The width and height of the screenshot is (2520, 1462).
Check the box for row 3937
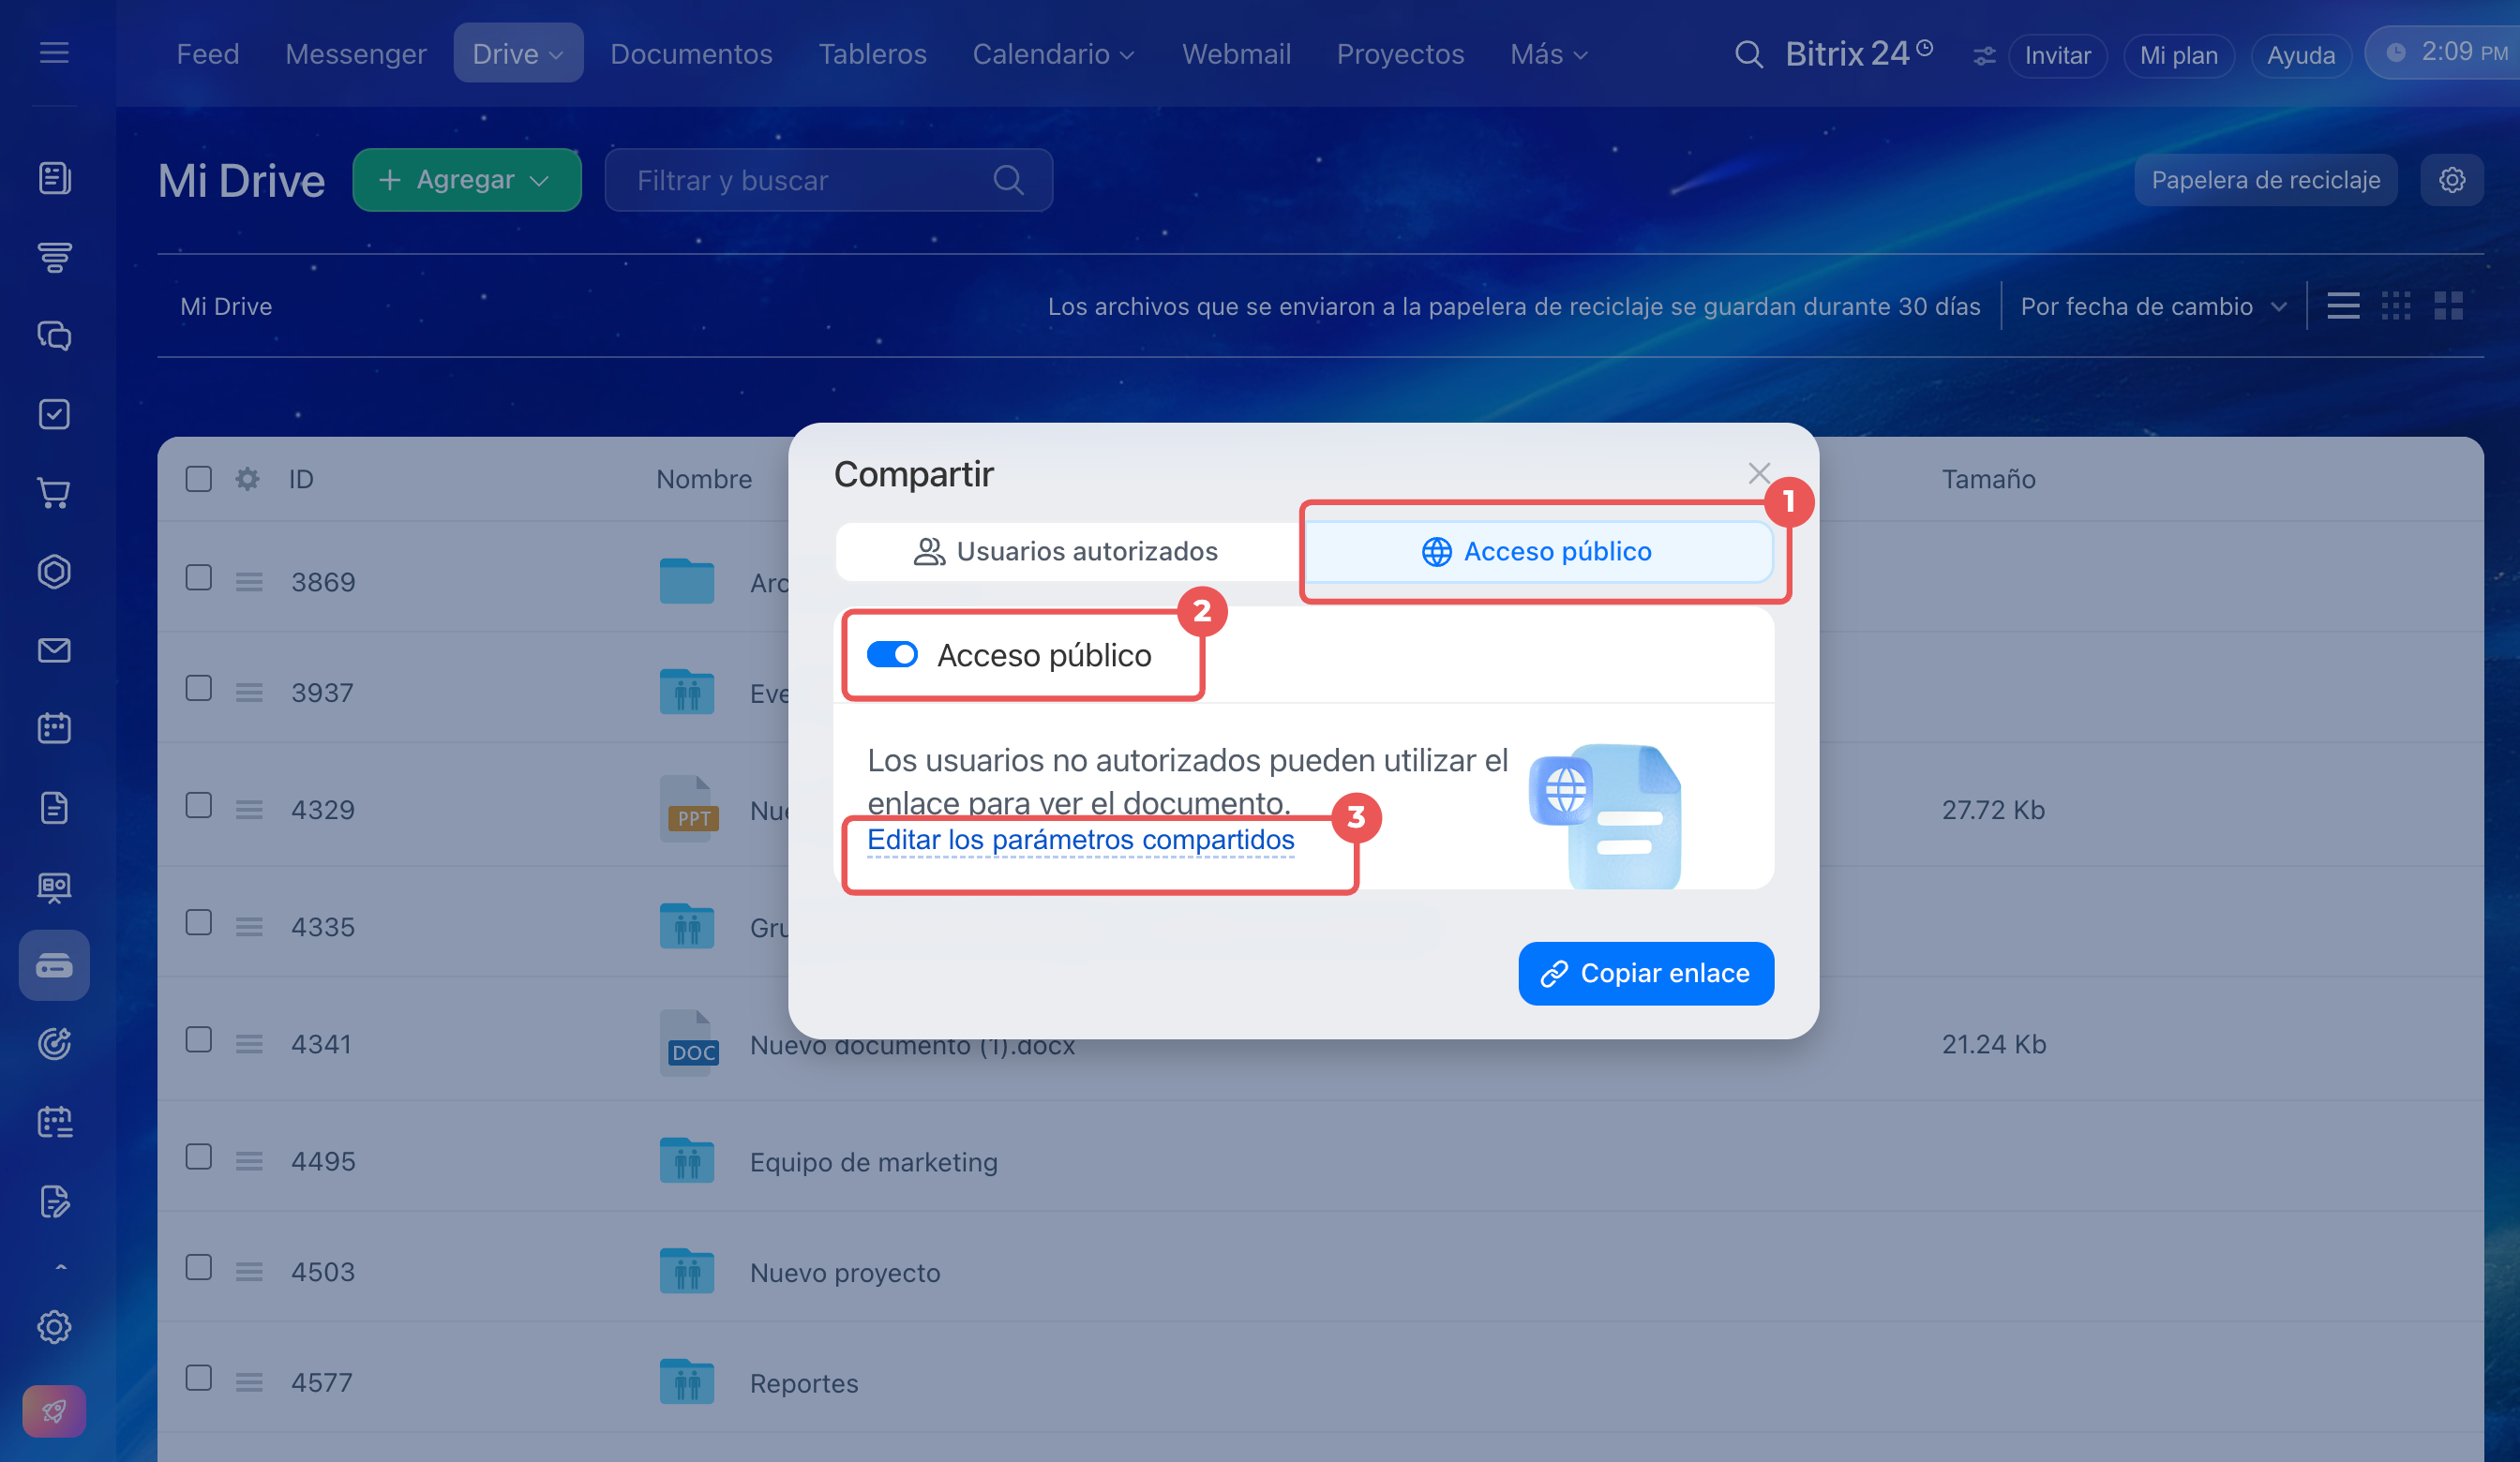[199, 688]
